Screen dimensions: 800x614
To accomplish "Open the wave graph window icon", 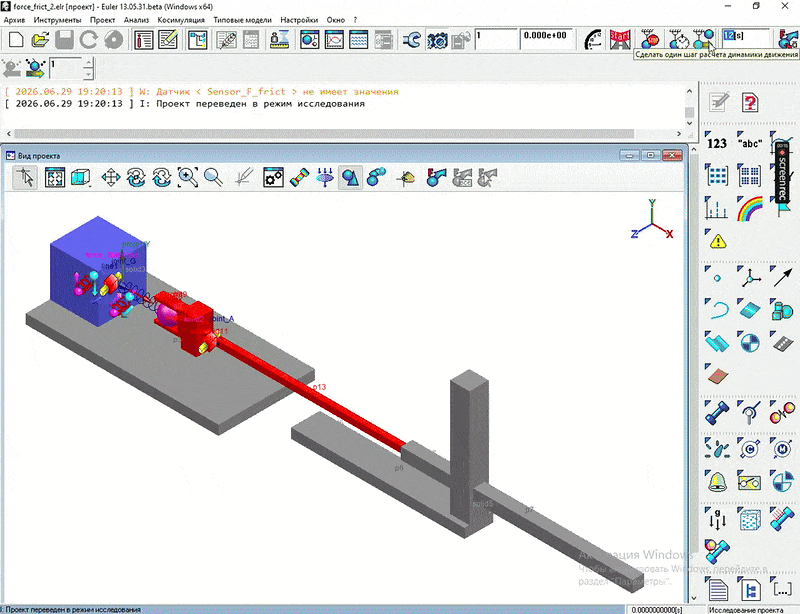I will coord(359,39).
